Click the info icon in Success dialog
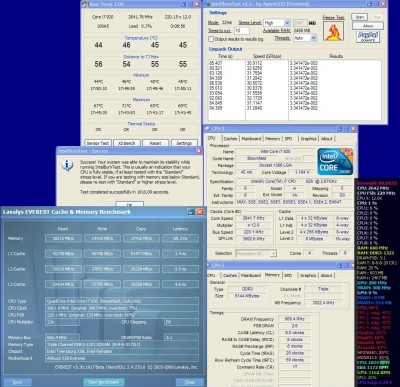The height and width of the screenshot is (387, 400). point(67,165)
